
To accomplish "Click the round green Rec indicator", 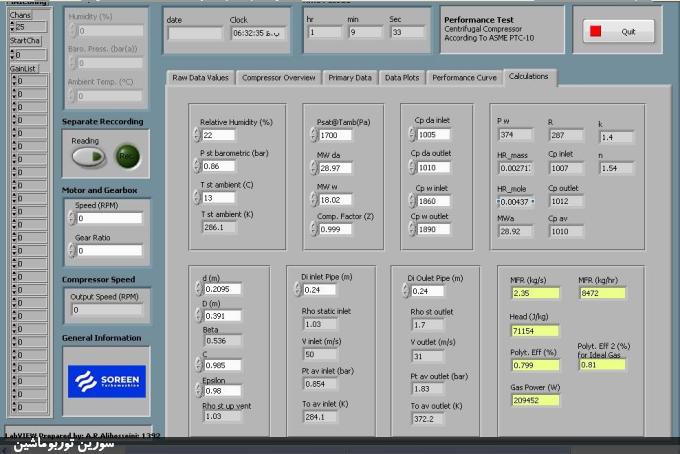I will coord(127,156).
